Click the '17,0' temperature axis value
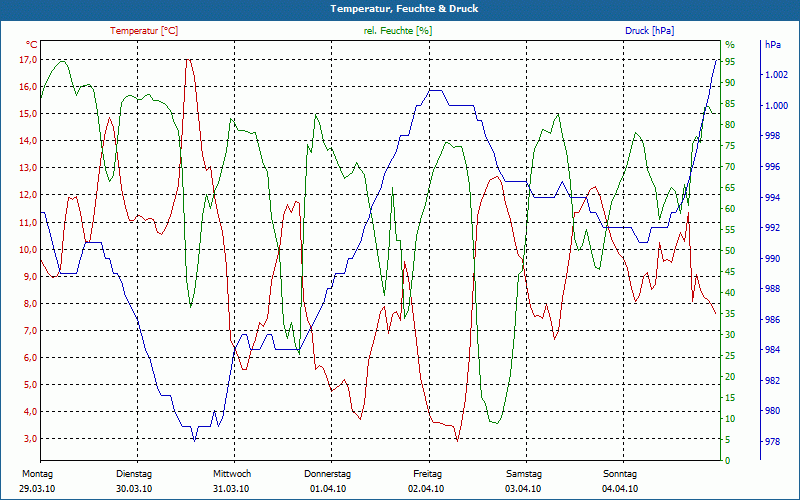The height and width of the screenshot is (500, 800). (x=28, y=60)
